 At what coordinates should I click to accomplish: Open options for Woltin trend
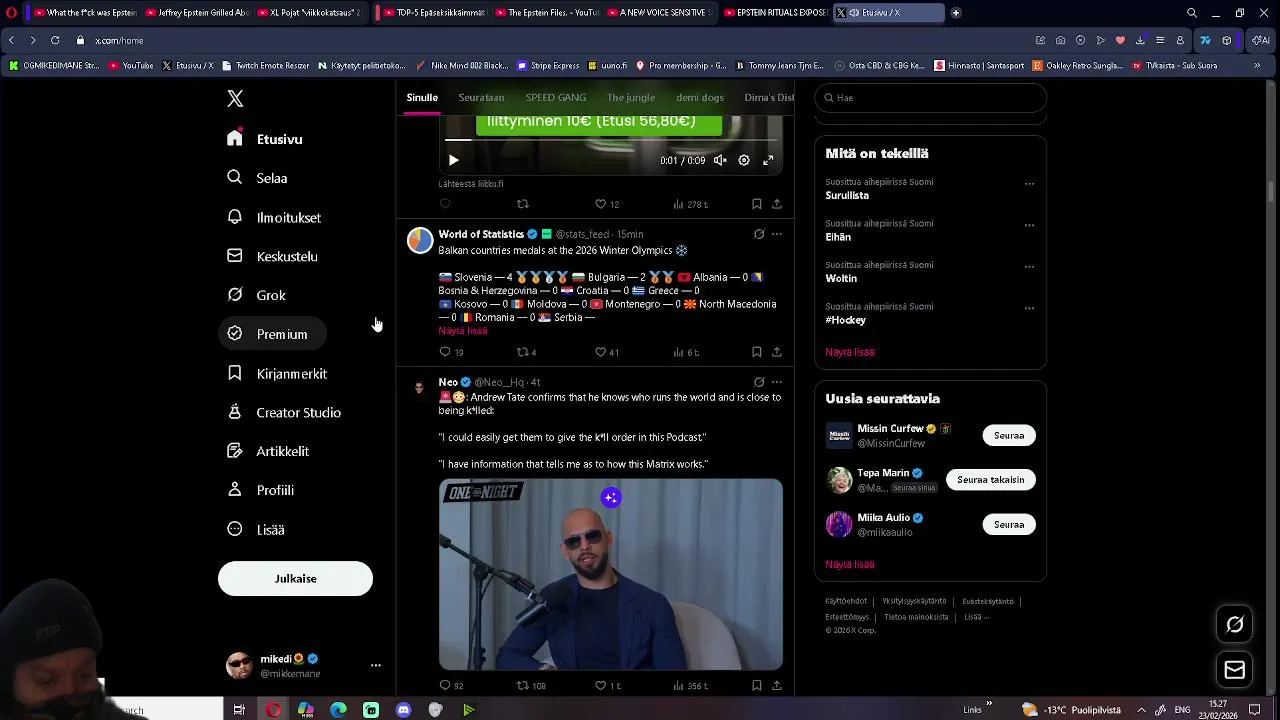tap(1029, 267)
